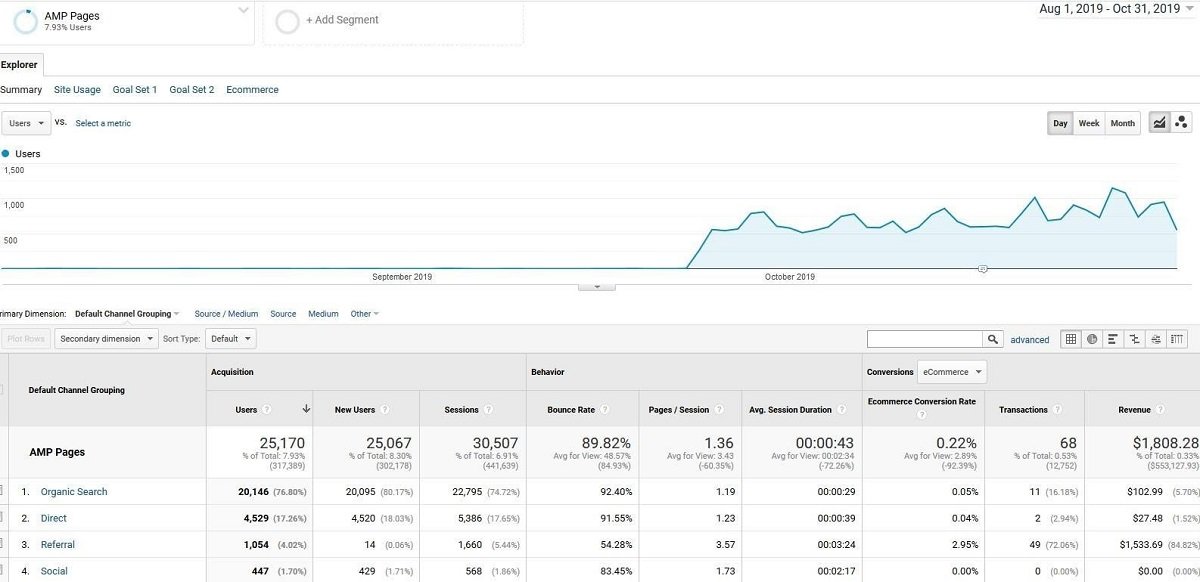Screen dimensions: 1200x582
Task: Open the Organic Search channel link
Action: pos(74,492)
